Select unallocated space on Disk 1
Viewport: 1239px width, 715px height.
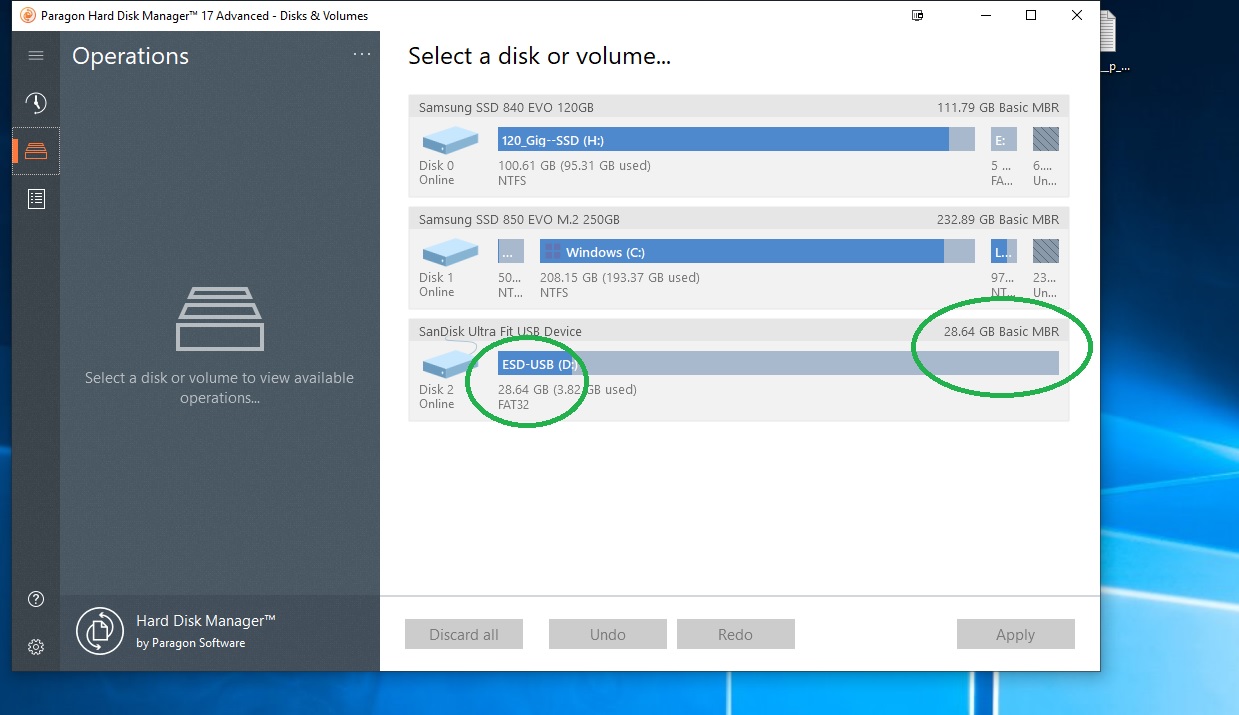tap(1046, 252)
